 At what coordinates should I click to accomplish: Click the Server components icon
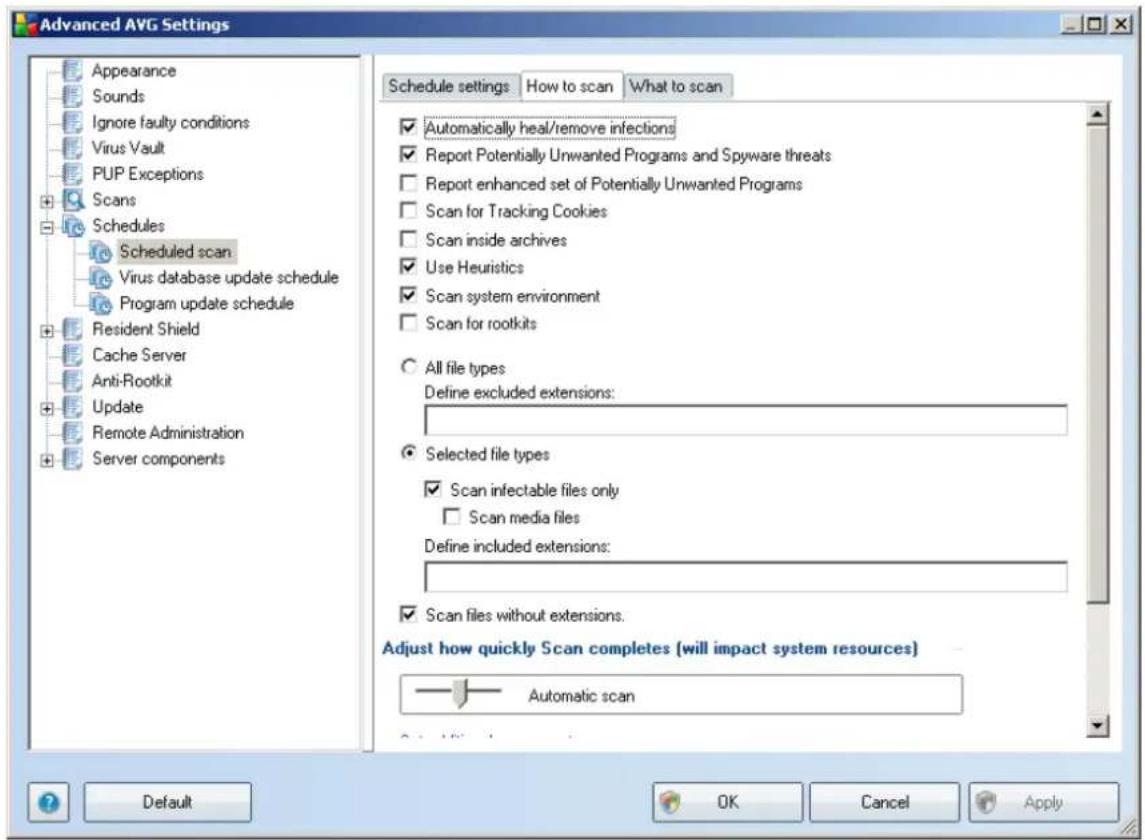tap(72, 459)
